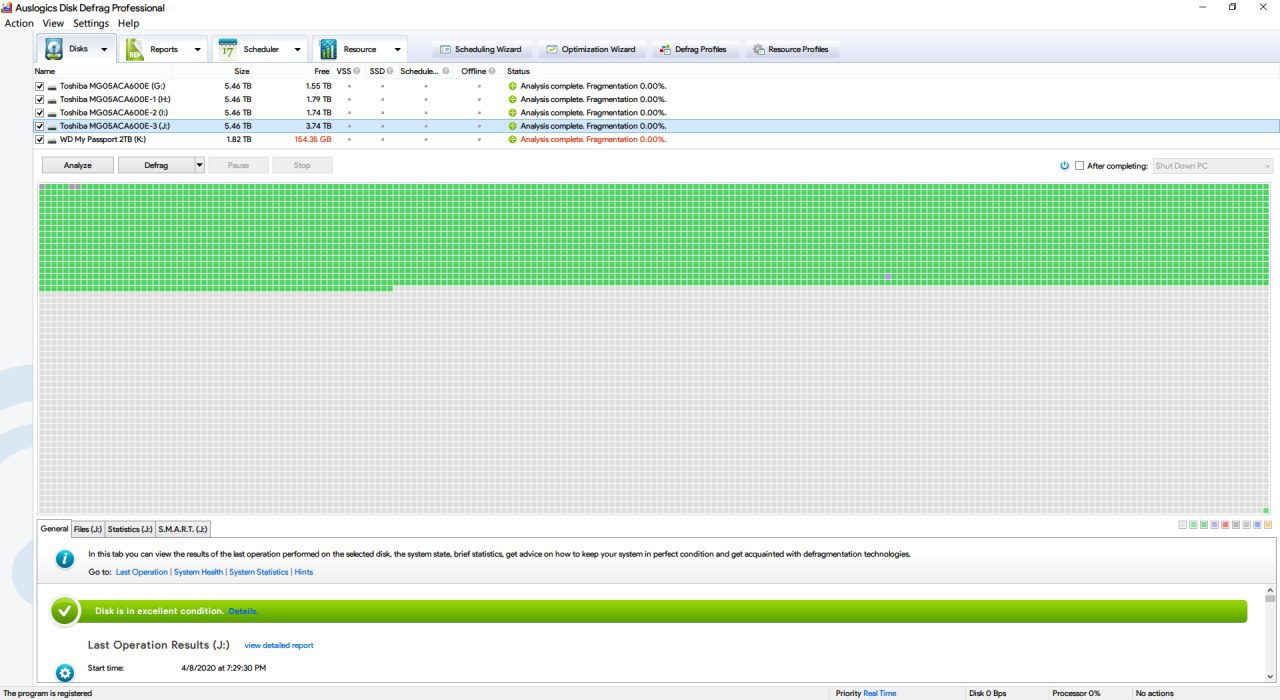Click the Scheduler calendar icon
The width and height of the screenshot is (1280, 700).
tap(228, 49)
